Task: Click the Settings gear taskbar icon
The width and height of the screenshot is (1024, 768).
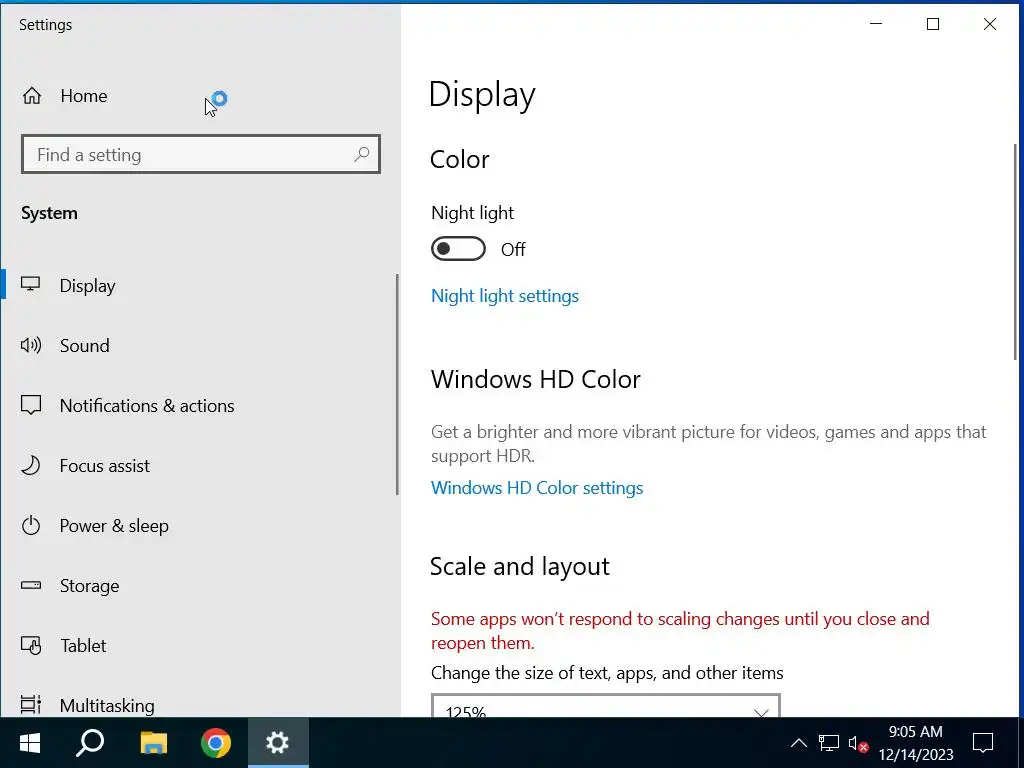Action: (x=278, y=743)
